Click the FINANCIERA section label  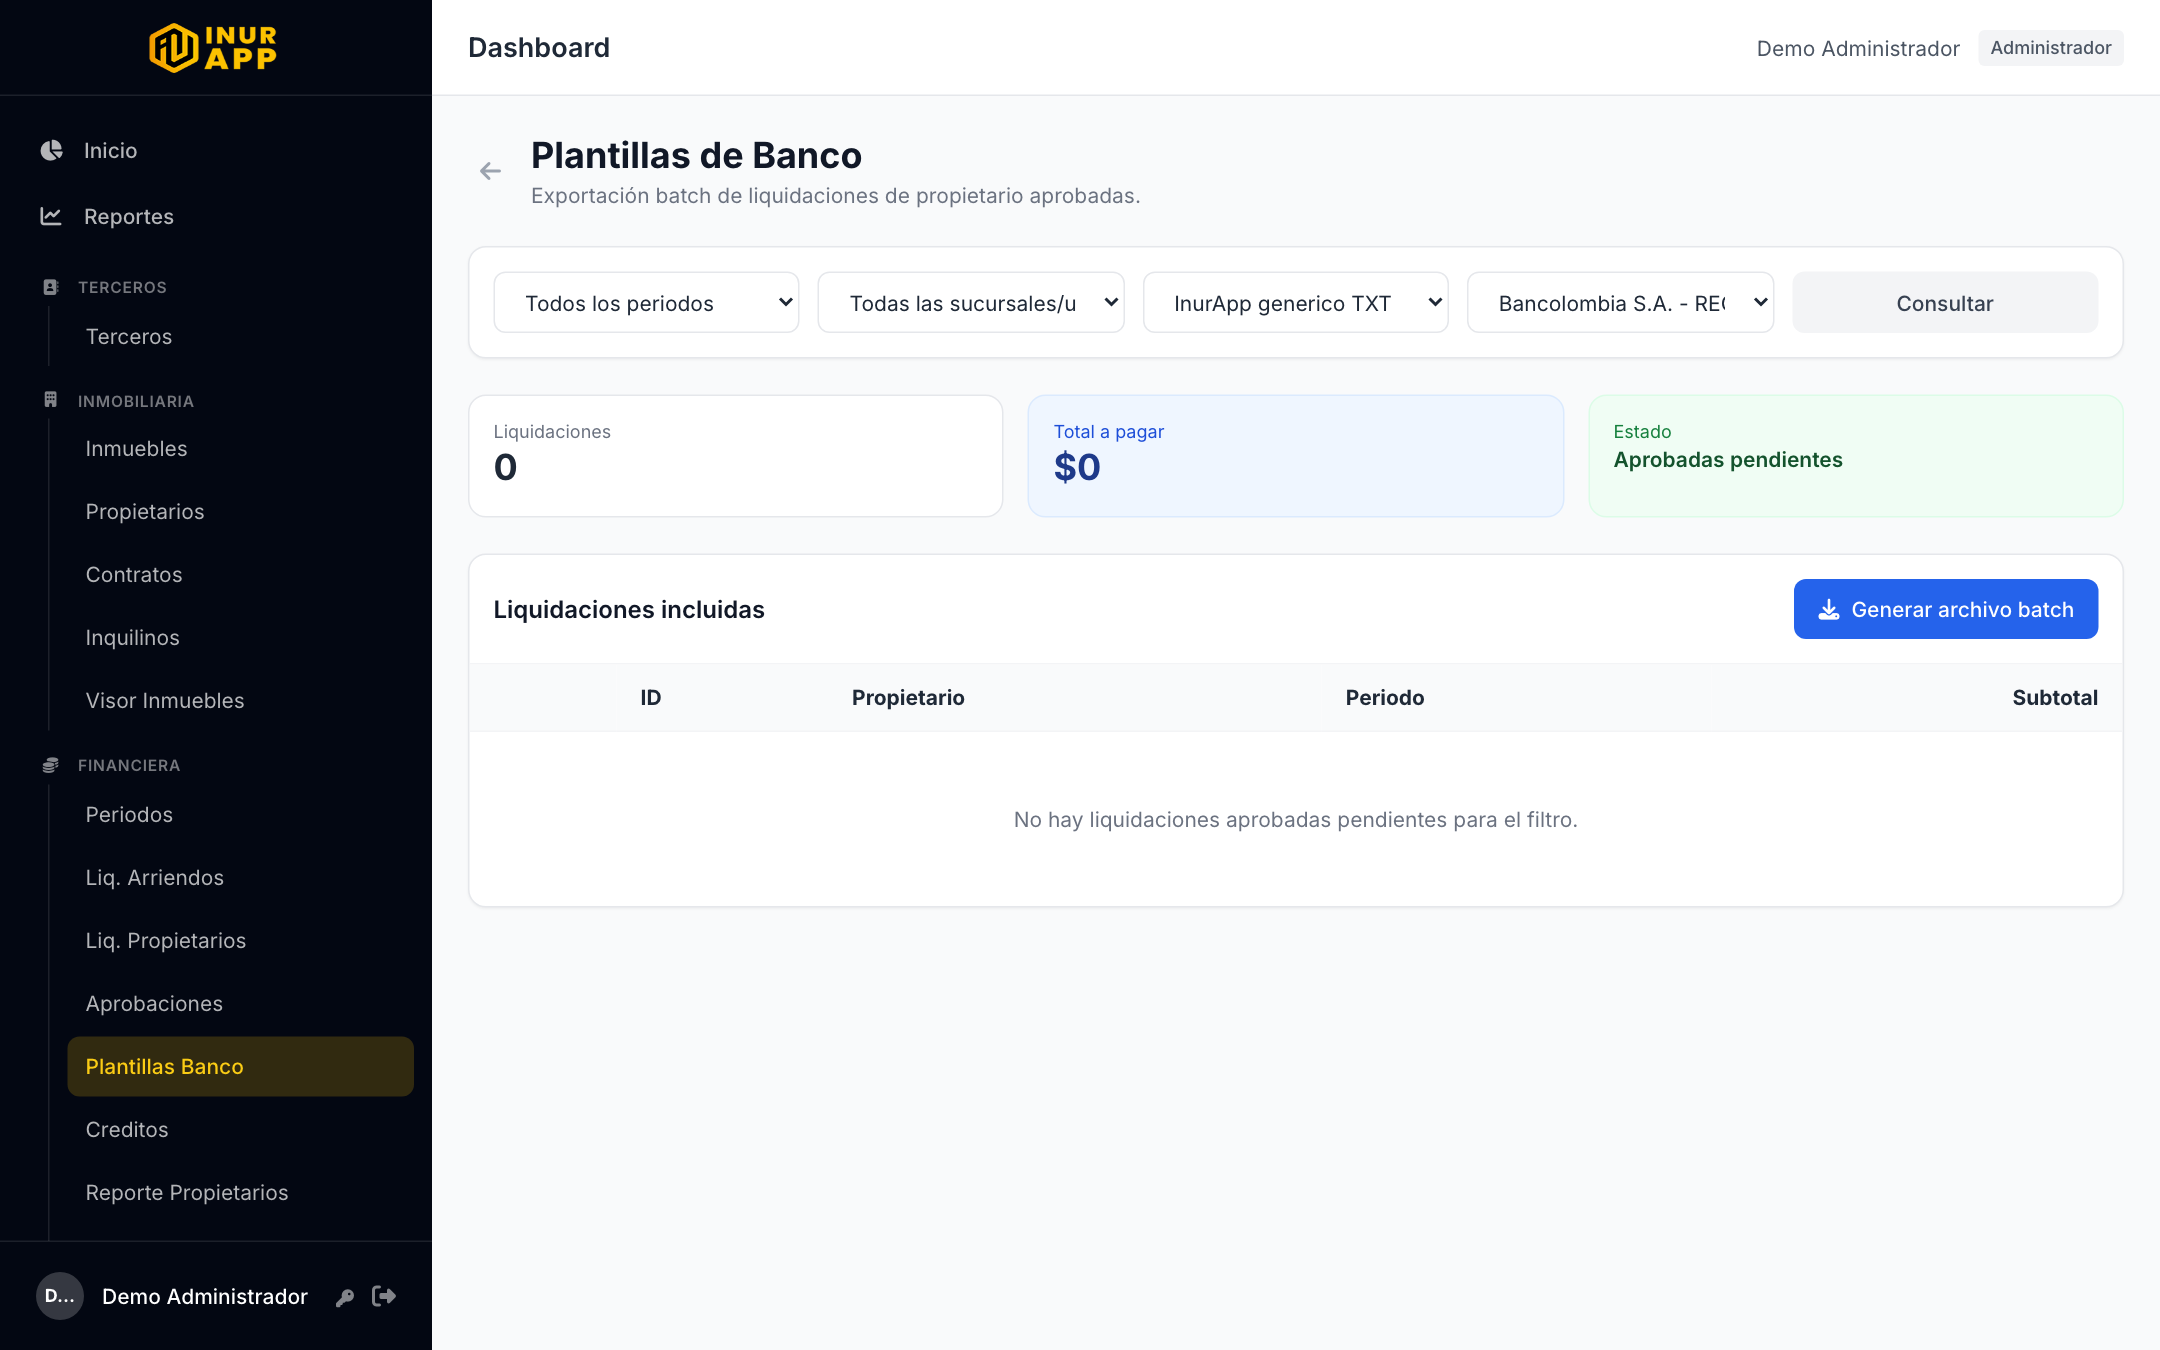(x=129, y=765)
